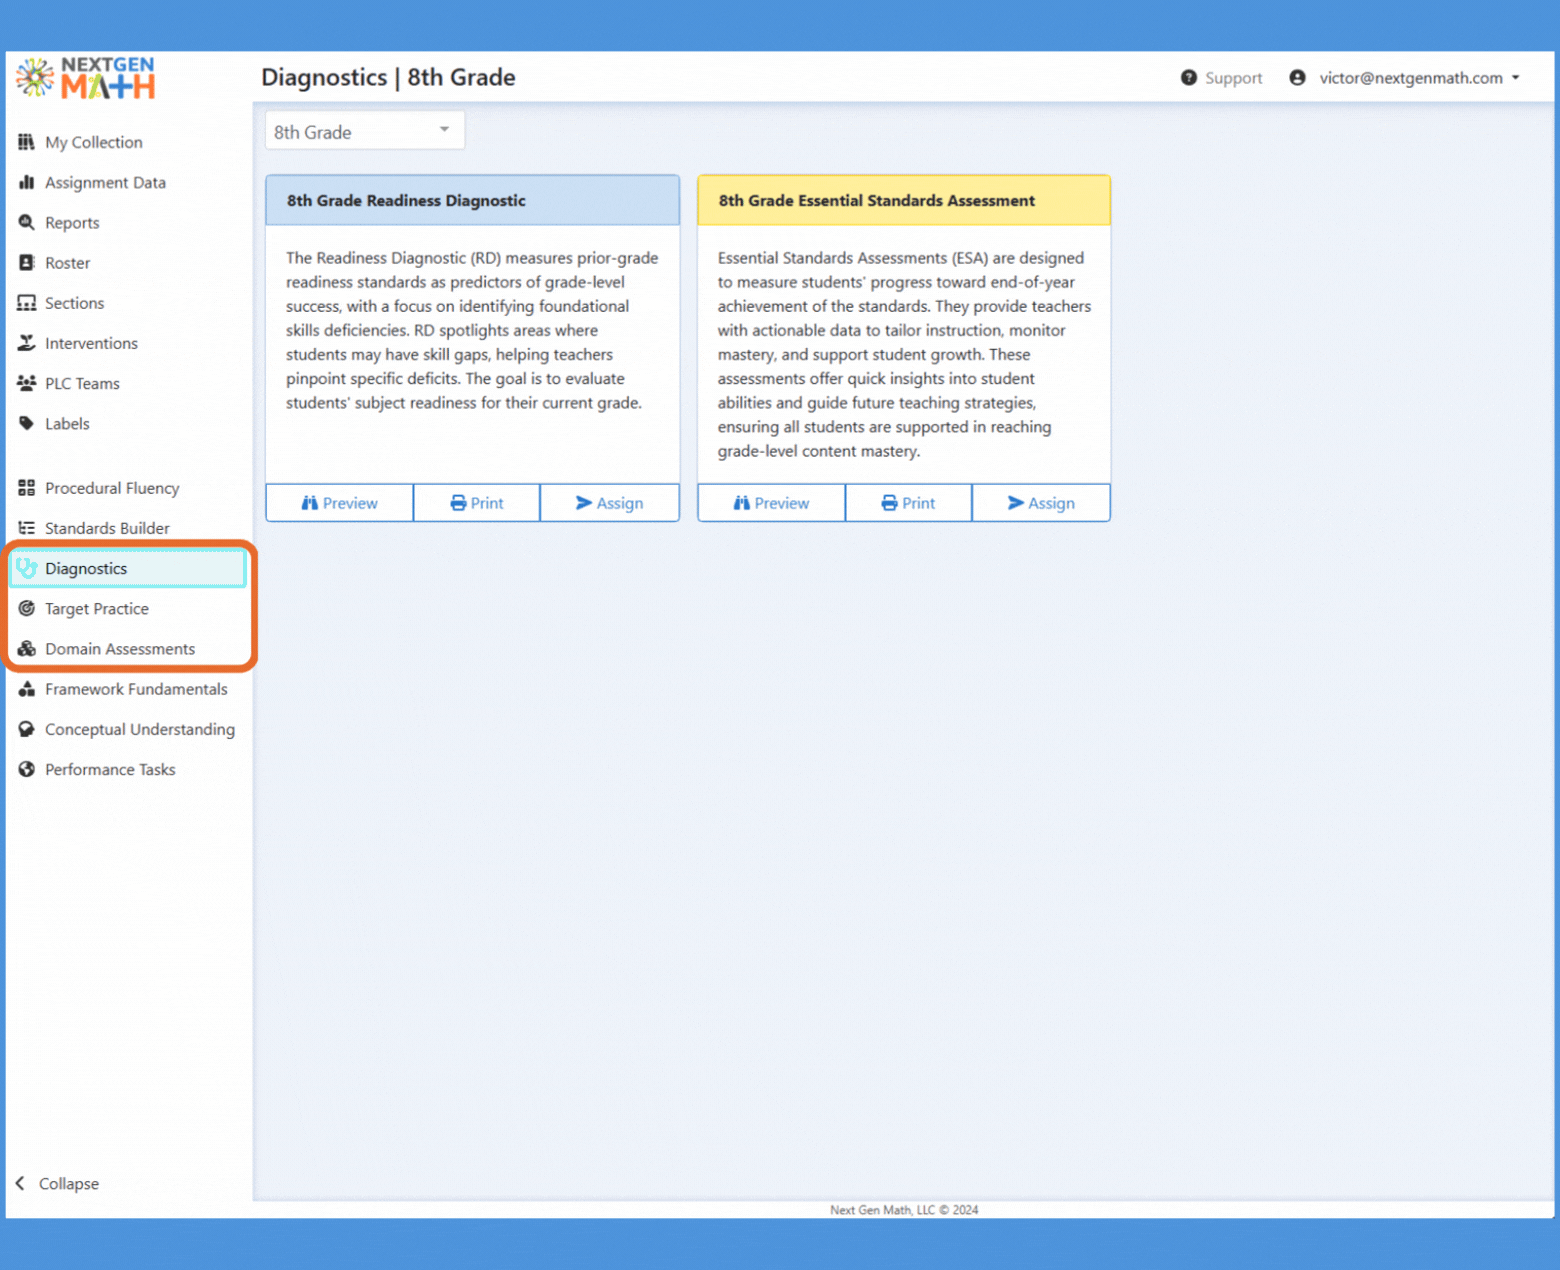Click the Framework Fundamentals shapes icon
Viewport: 1560px width, 1270px height.
(27, 689)
